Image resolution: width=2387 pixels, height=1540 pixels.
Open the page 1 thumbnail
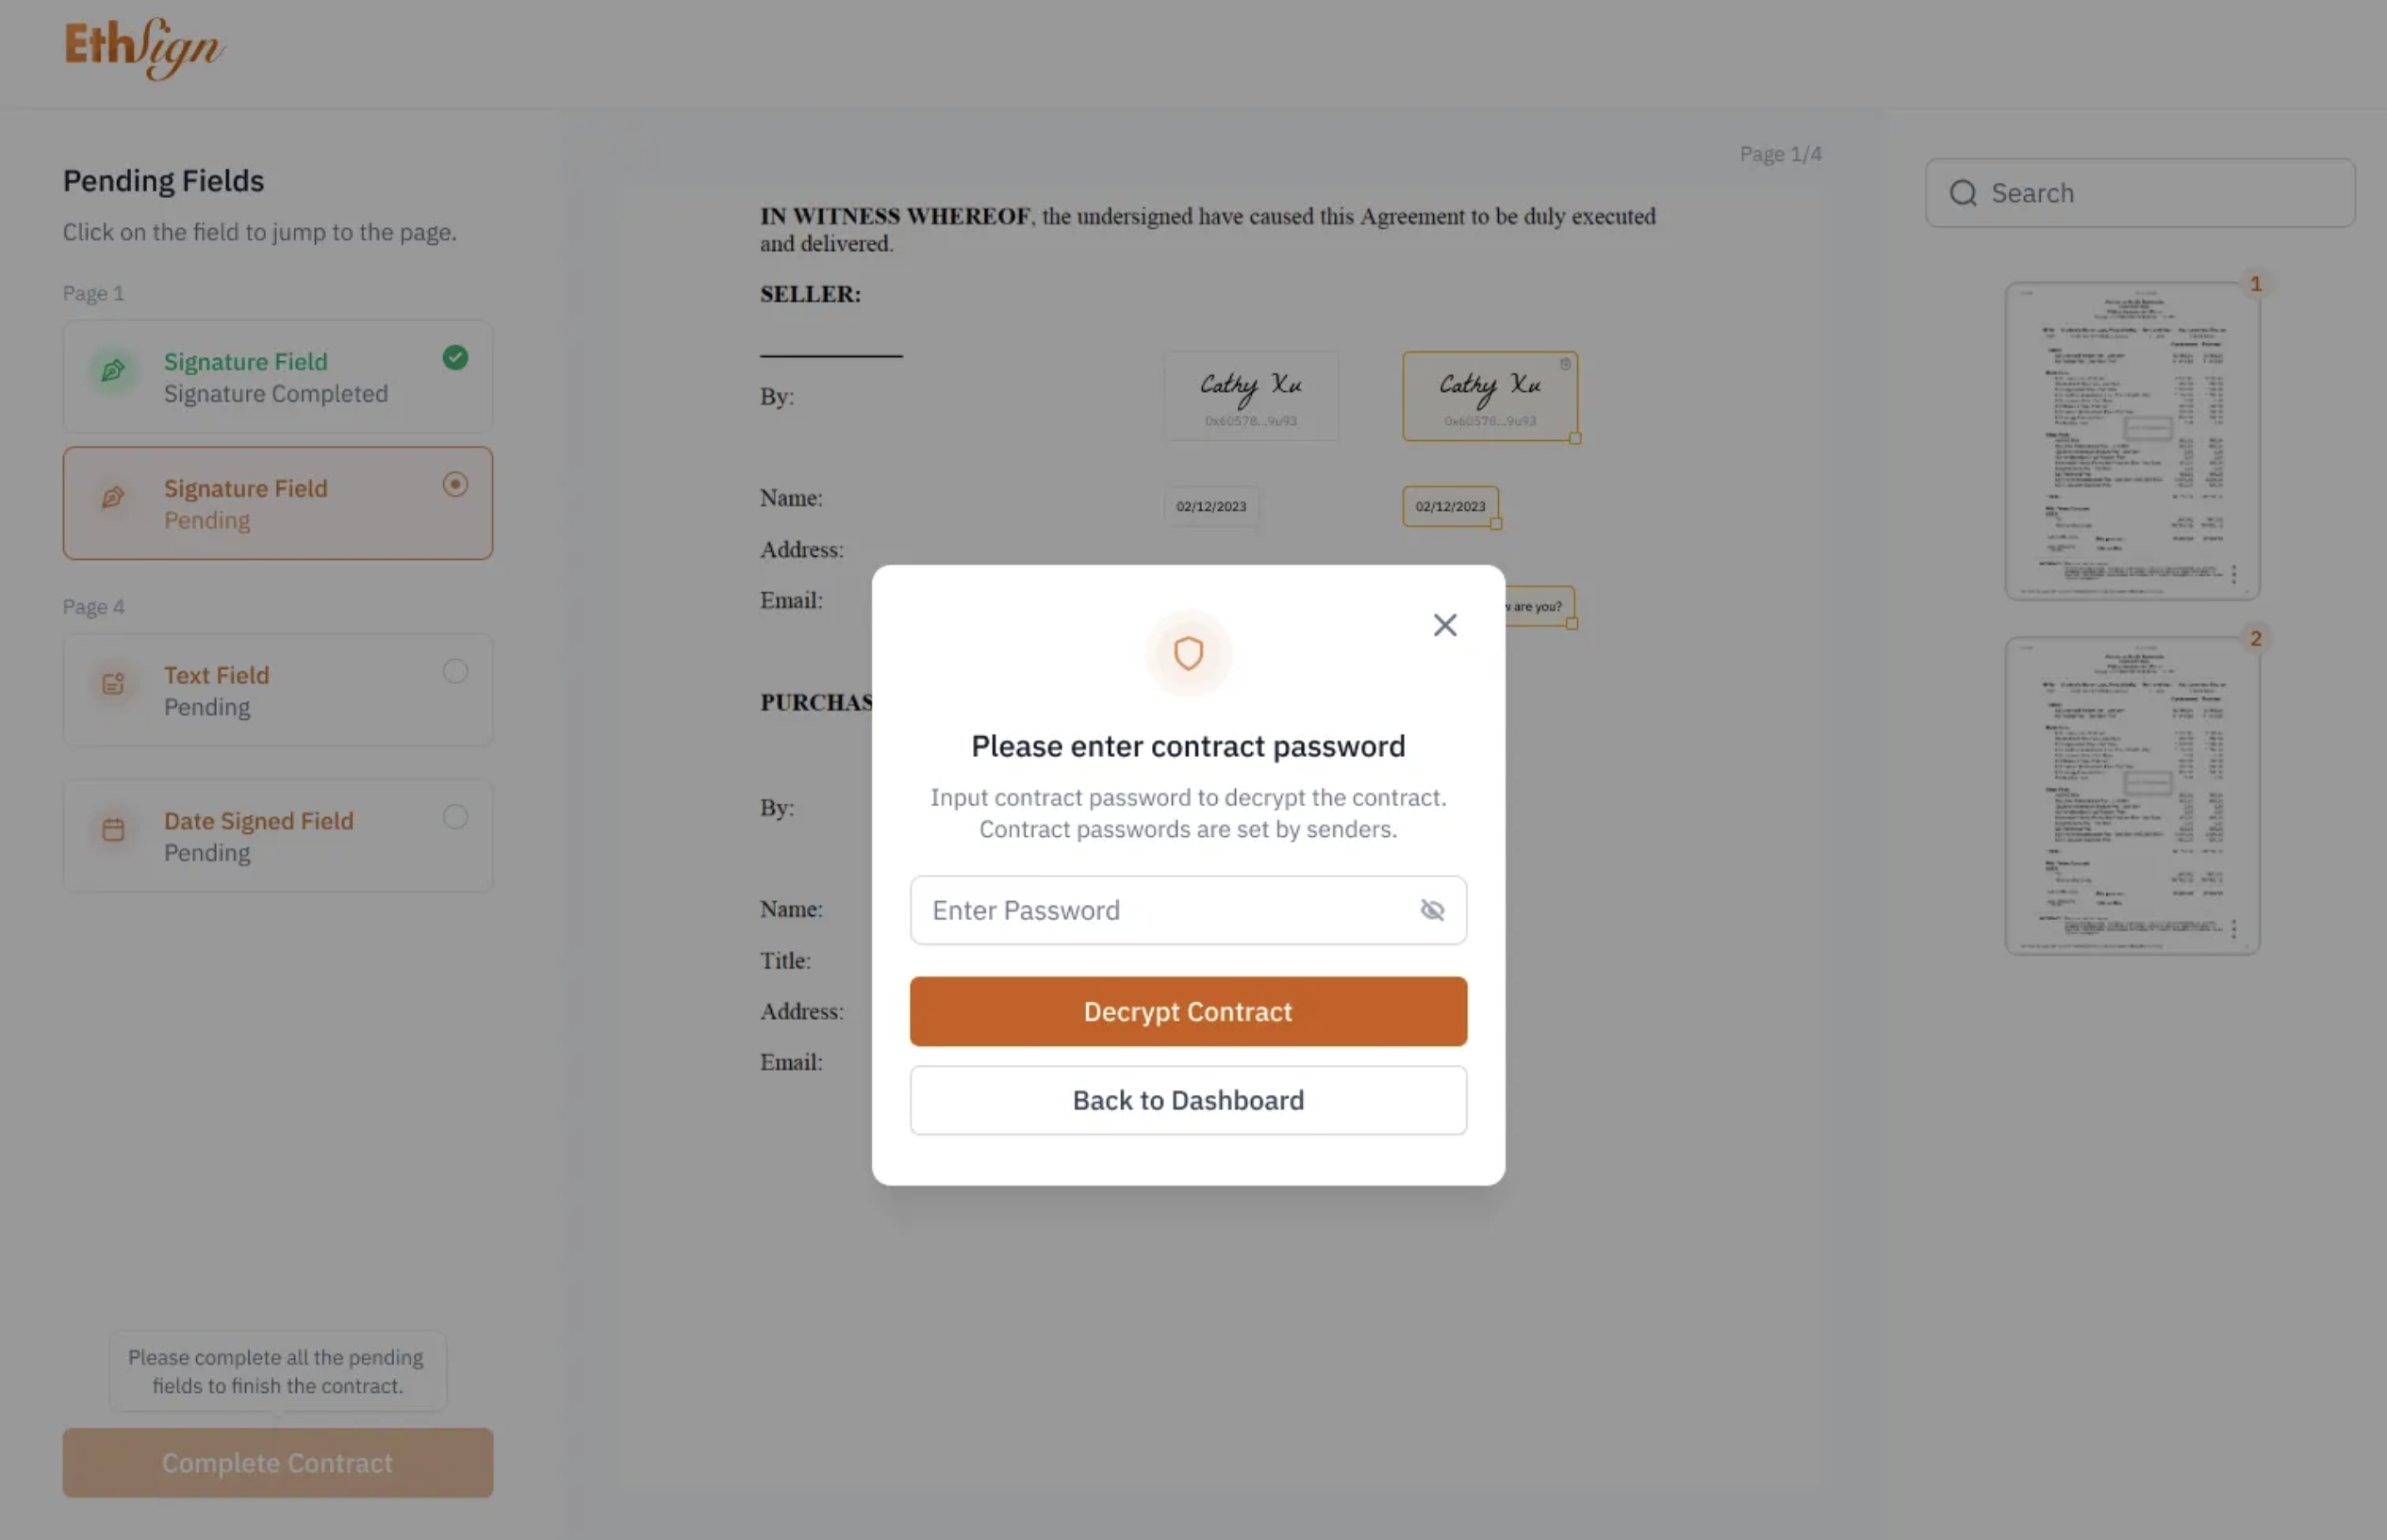pyautogui.click(x=2131, y=441)
